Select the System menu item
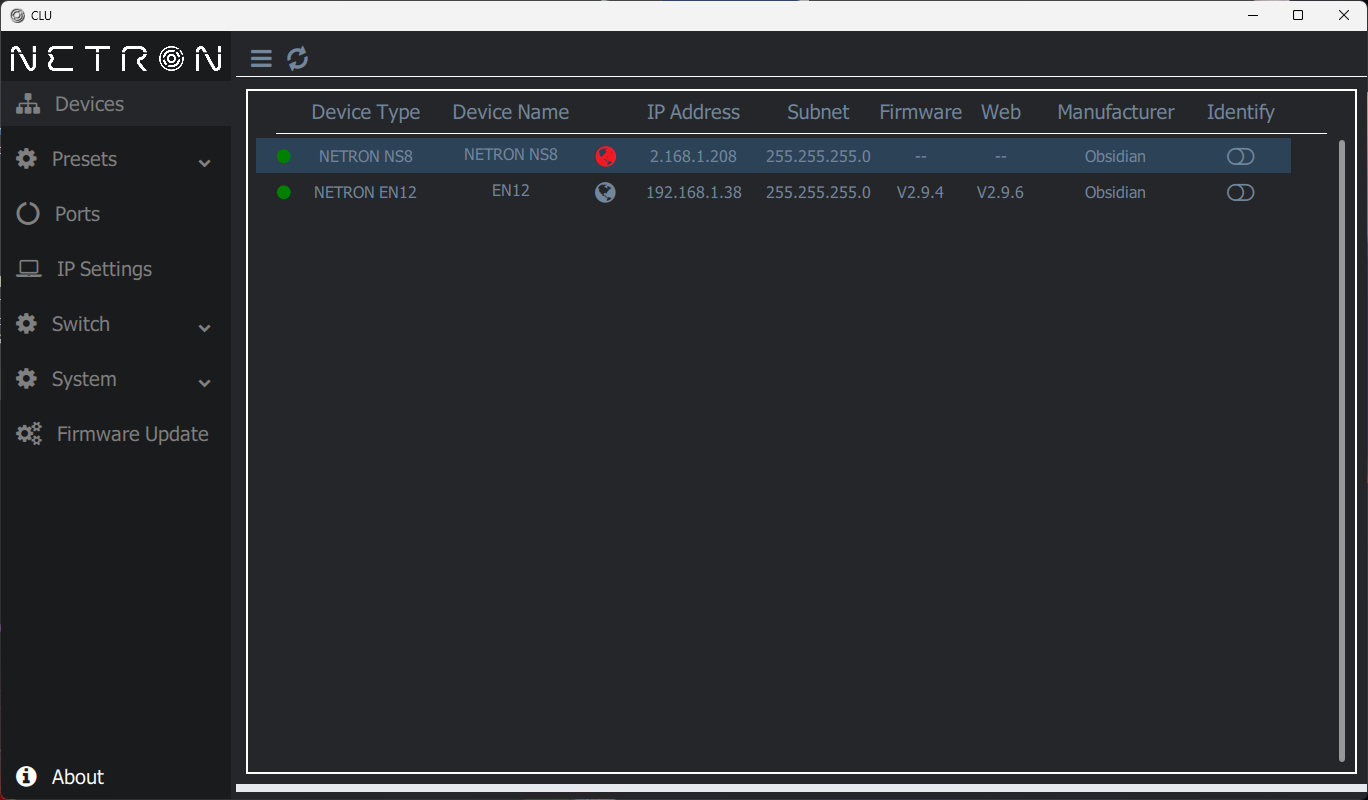This screenshot has width=1368, height=800. tap(116, 379)
